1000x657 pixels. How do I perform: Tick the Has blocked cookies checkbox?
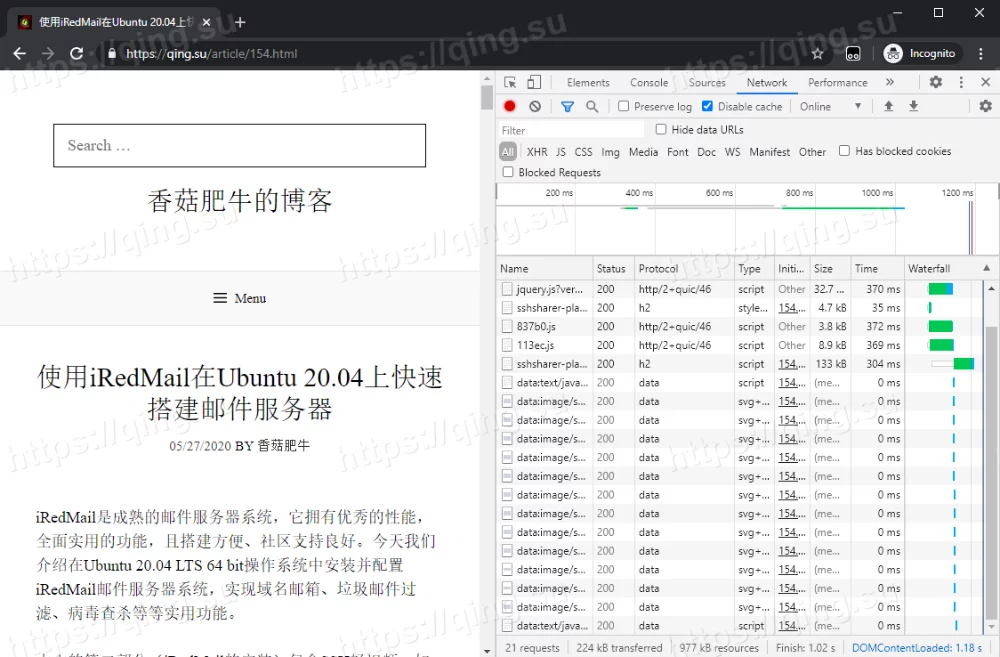(x=844, y=151)
